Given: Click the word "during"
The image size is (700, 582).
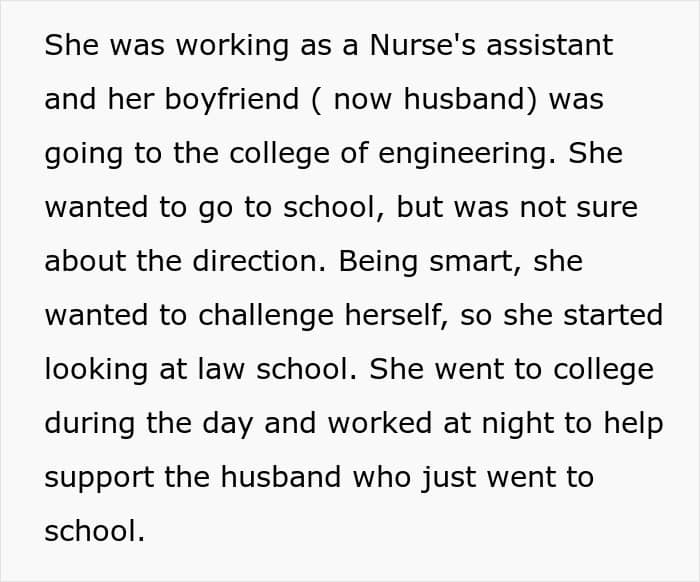Looking at the screenshot, I should pos(90,423).
